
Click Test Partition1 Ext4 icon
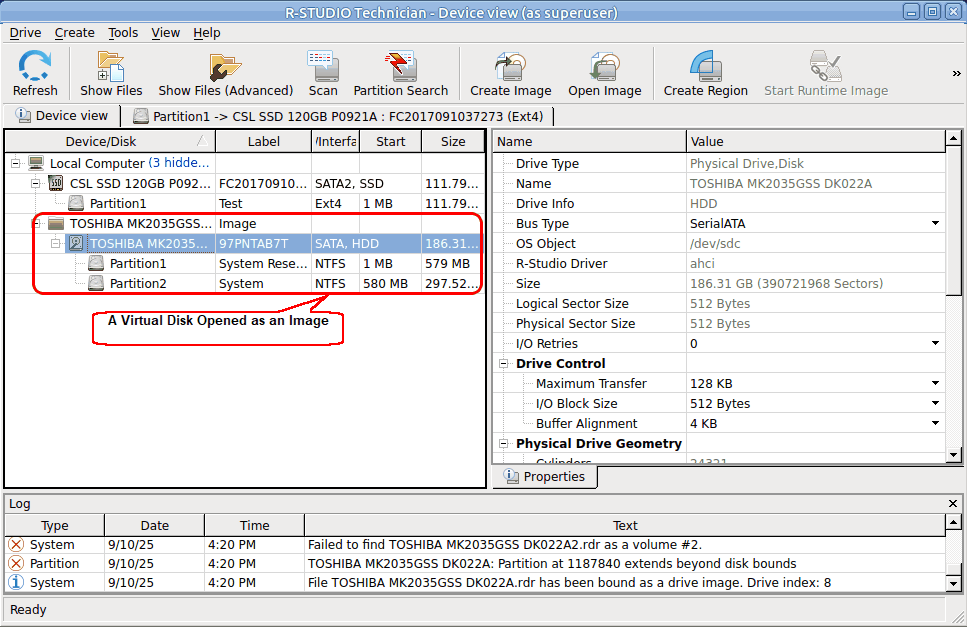tap(76, 203)
